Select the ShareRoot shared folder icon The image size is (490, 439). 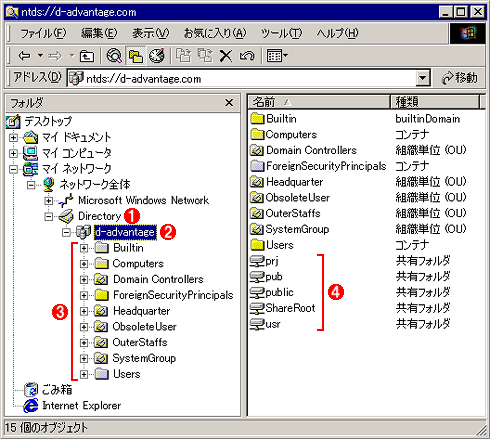coord(257,308)
